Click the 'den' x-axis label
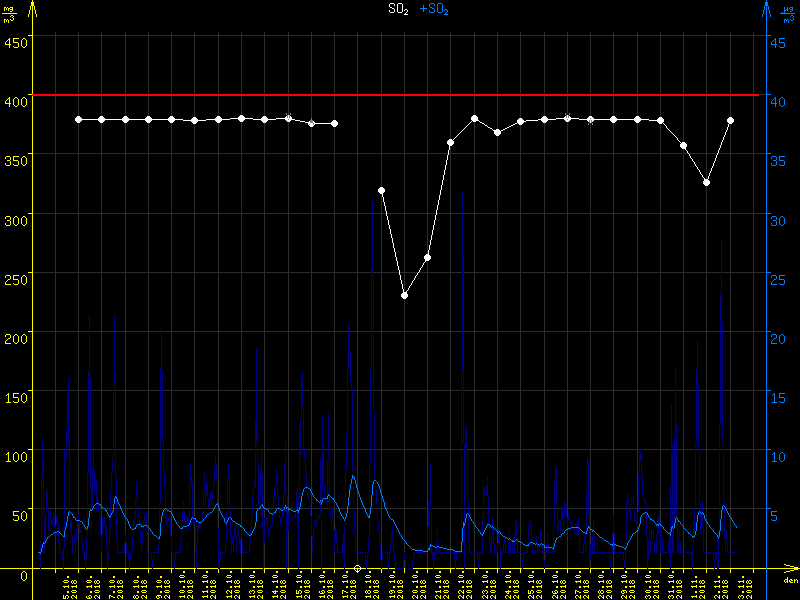 click(790, 580)
